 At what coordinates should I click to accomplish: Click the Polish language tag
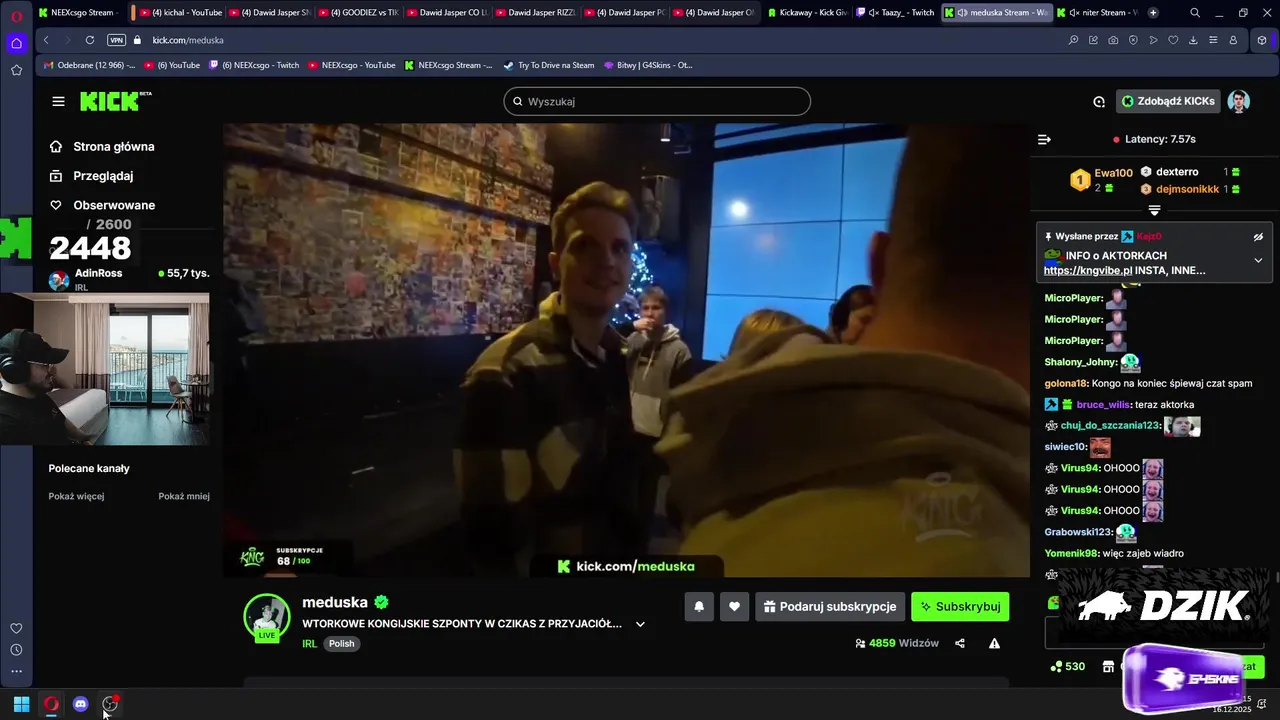pos(342,643)
